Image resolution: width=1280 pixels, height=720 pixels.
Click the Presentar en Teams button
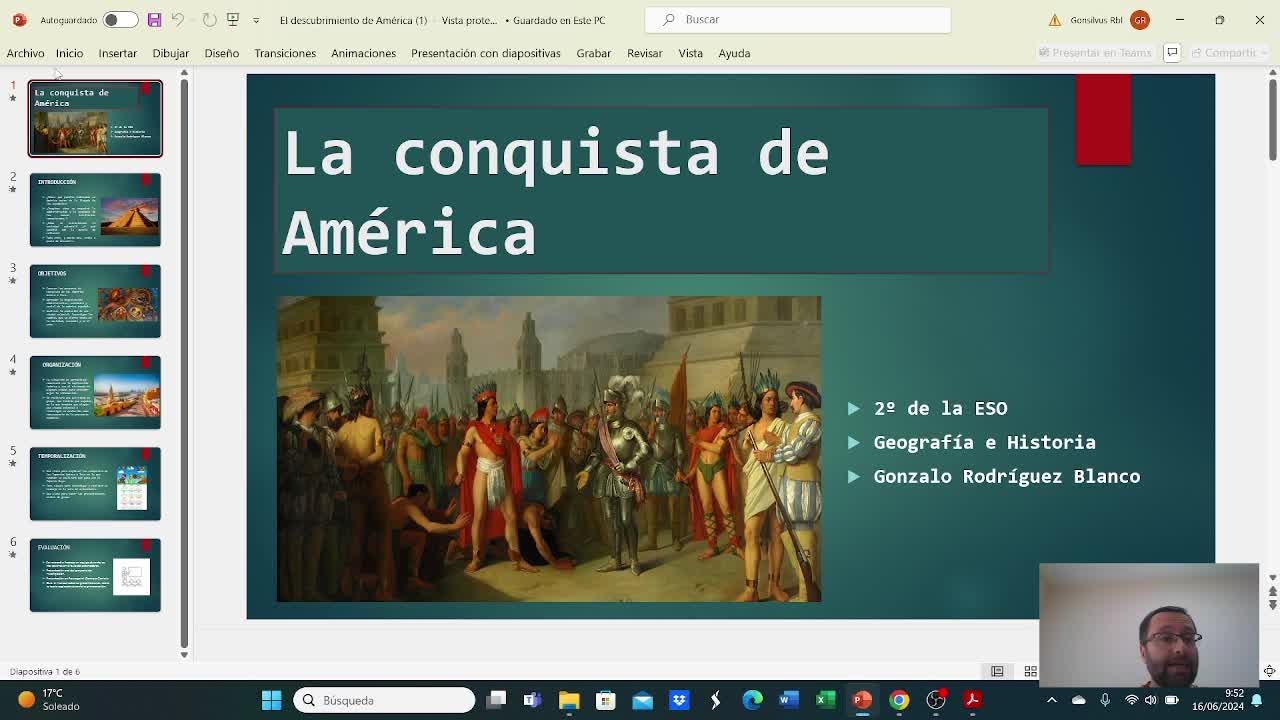pyautogui.click(x=1096, y=53)
